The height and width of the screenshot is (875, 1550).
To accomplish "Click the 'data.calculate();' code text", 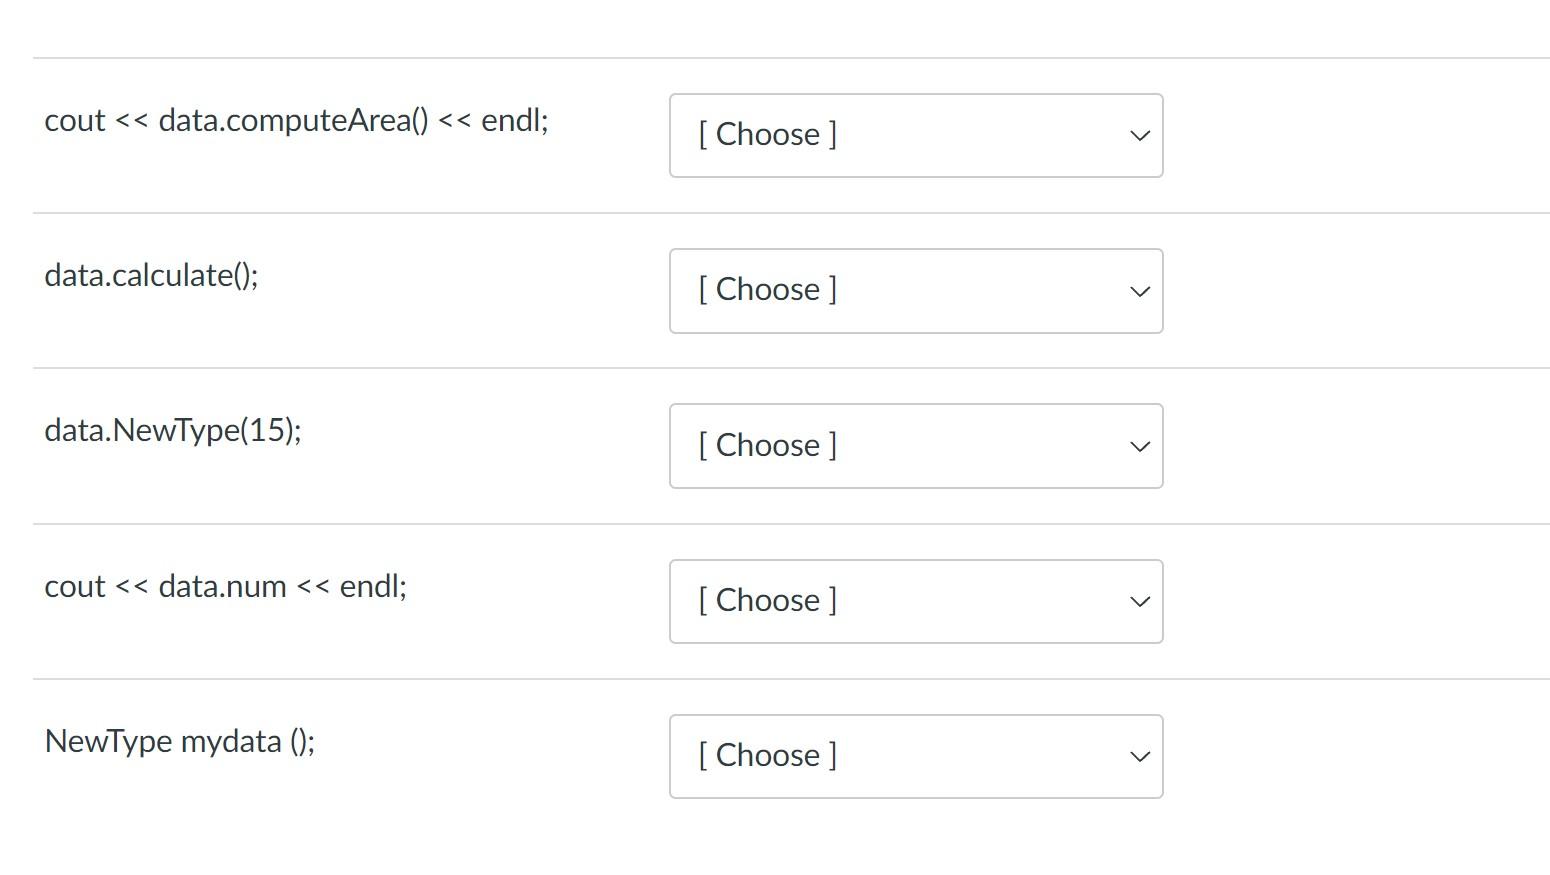I will (x=151, y=275).
